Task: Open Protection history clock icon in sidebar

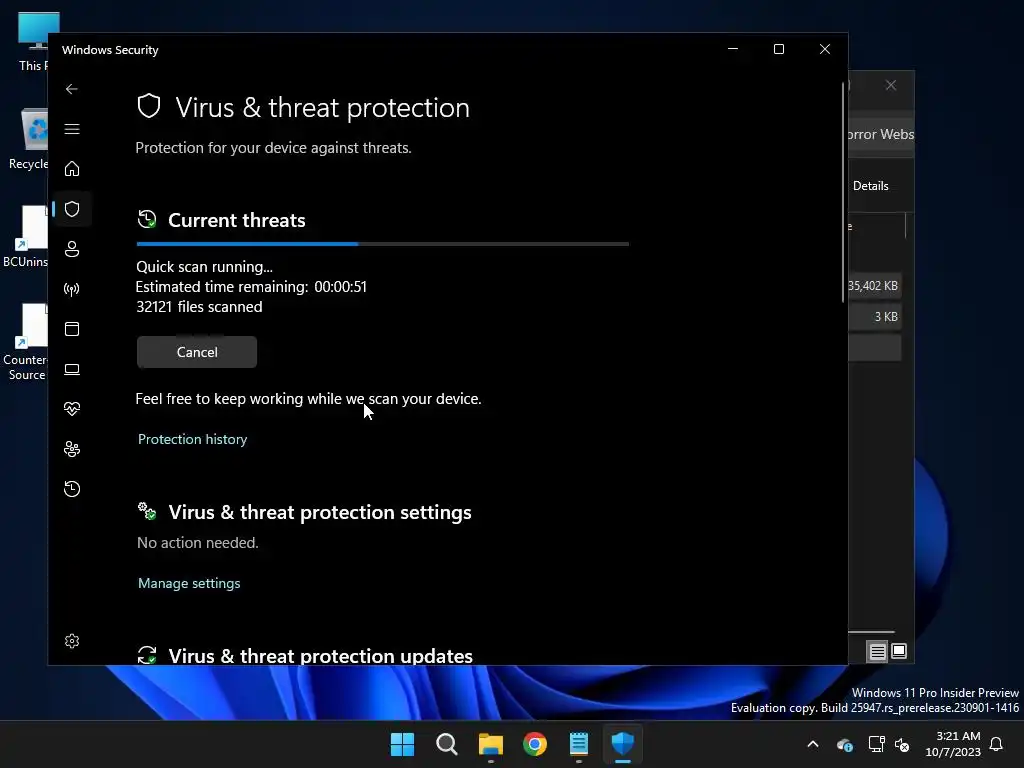Action: pyautogui.click(x=72, y=488)
